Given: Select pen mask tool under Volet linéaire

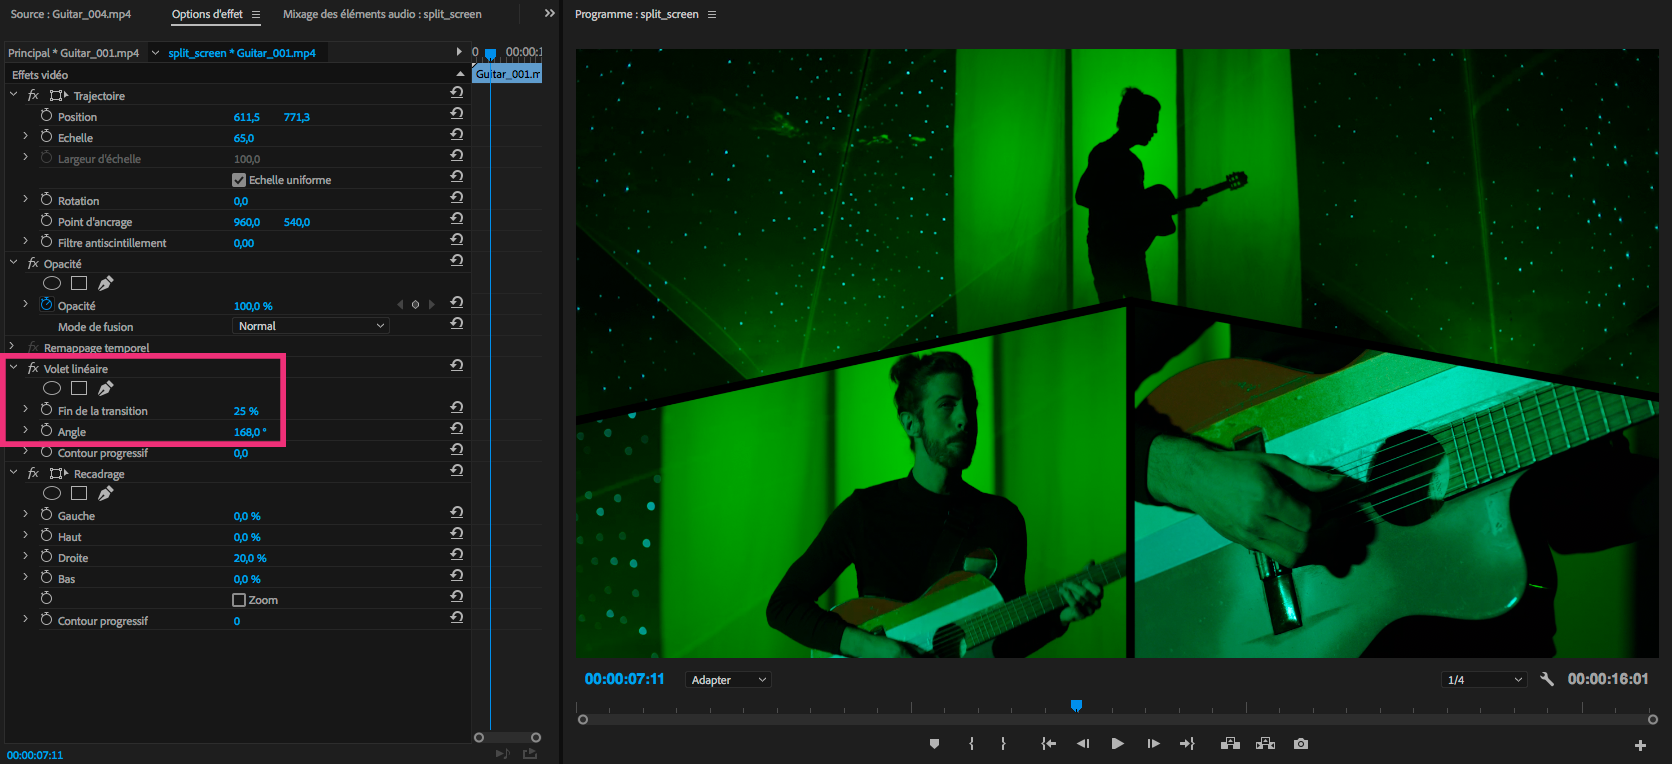Looking at the screenshot, I should [105, 389].
